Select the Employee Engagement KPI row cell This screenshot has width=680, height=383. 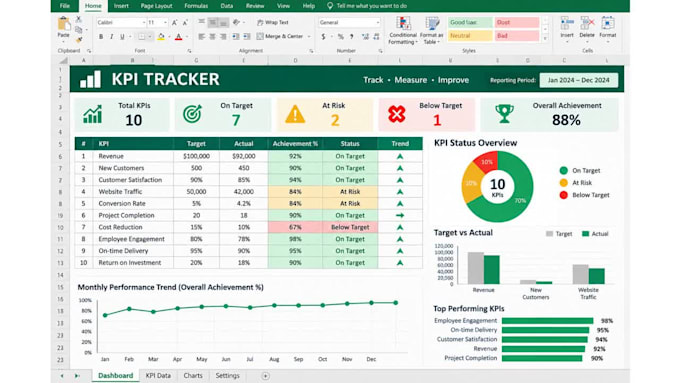click(133, 239)
